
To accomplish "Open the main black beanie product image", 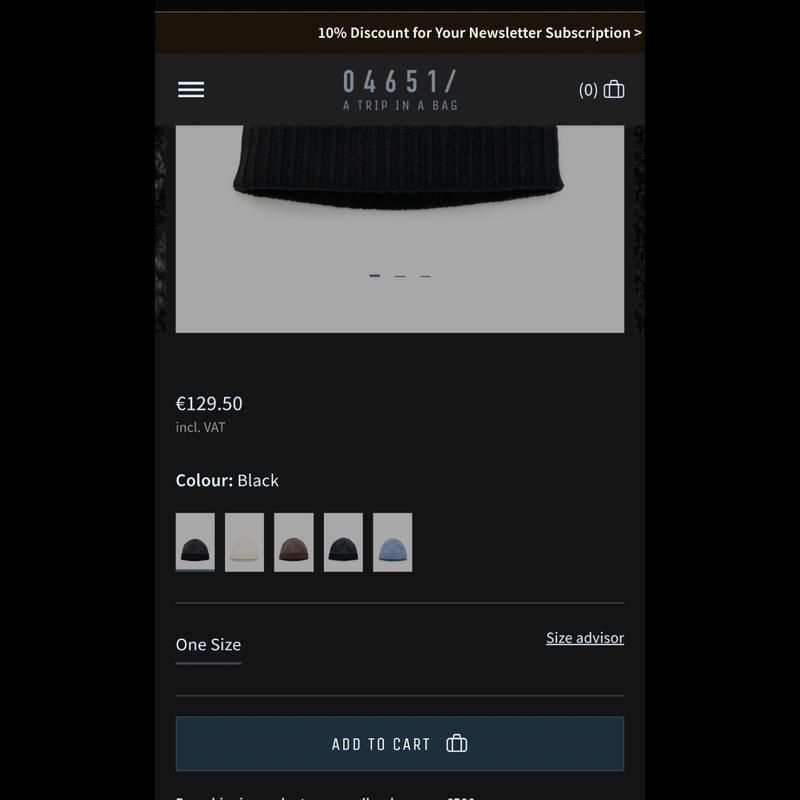I will pyautogui.click(x=400, y=229).
